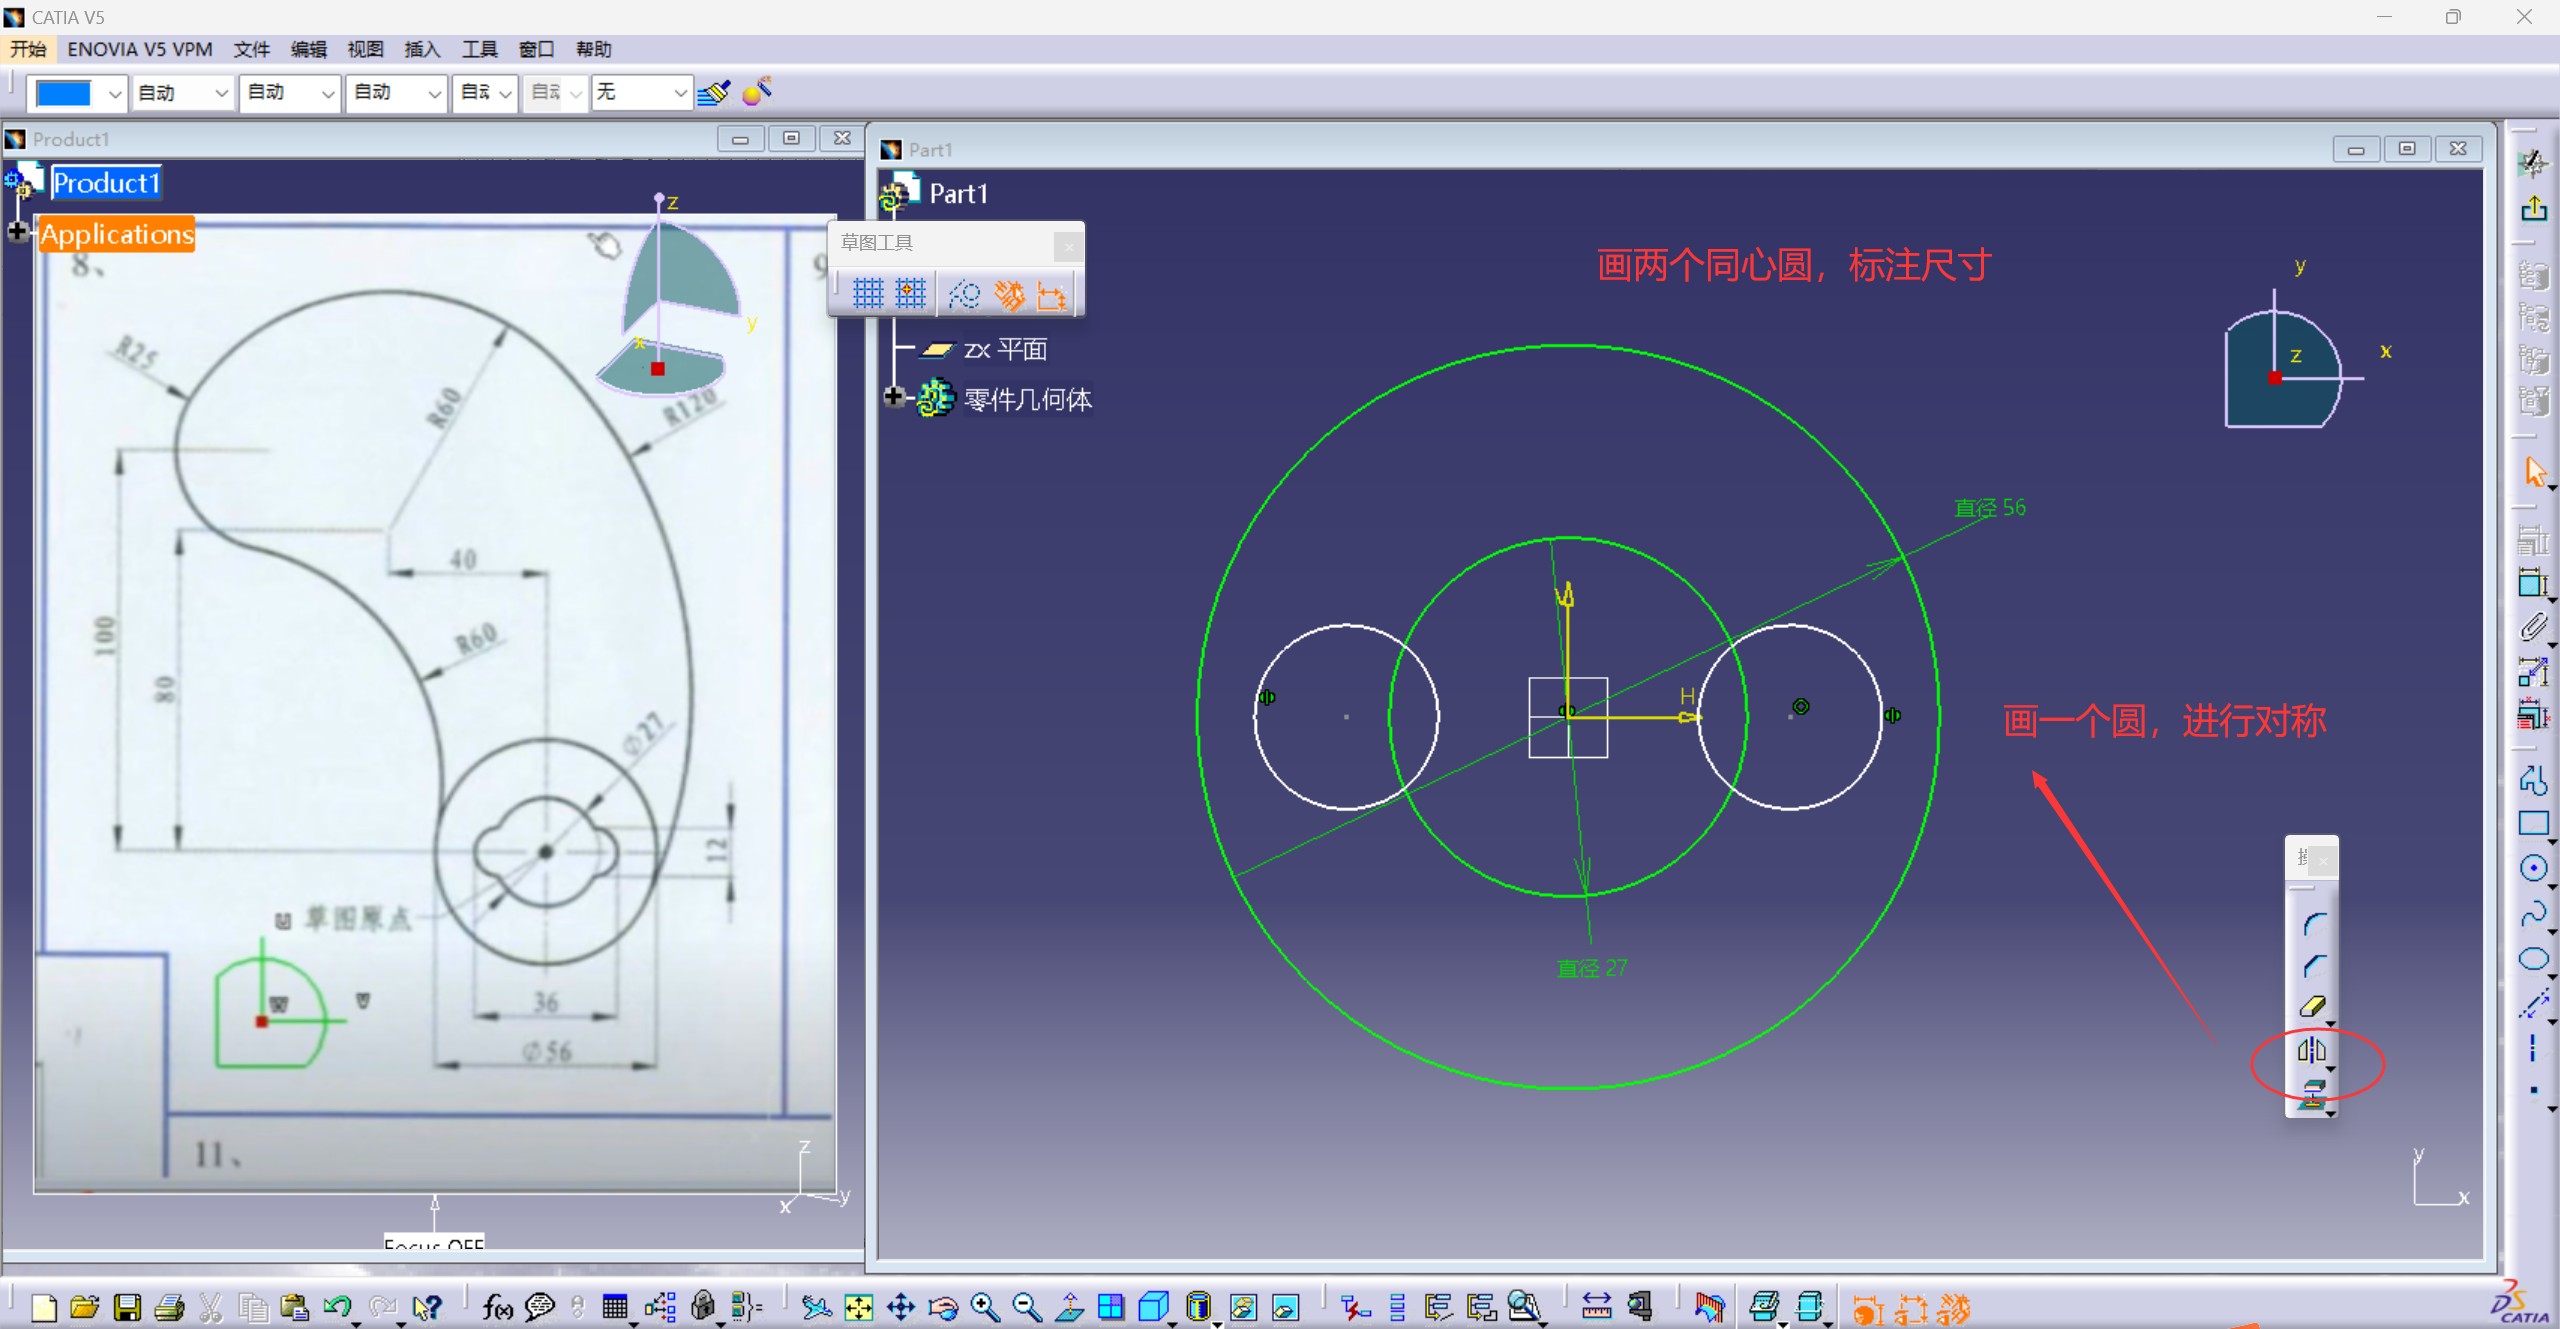Click the Fit All In view icon
Image resolution: width=2560 pixels, height=1329 pixels.
858,1307
